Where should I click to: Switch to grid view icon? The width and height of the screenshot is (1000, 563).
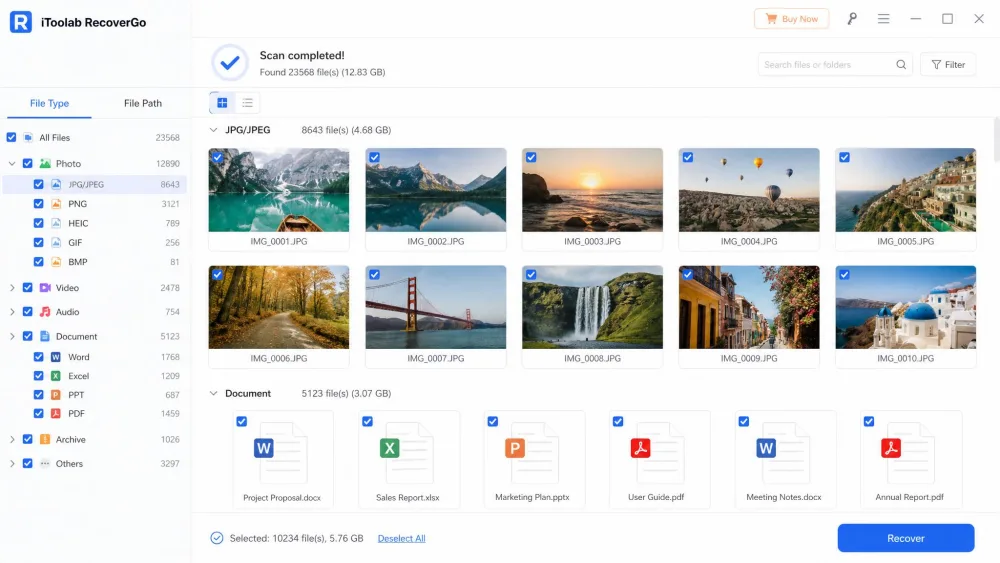[222, 103]
